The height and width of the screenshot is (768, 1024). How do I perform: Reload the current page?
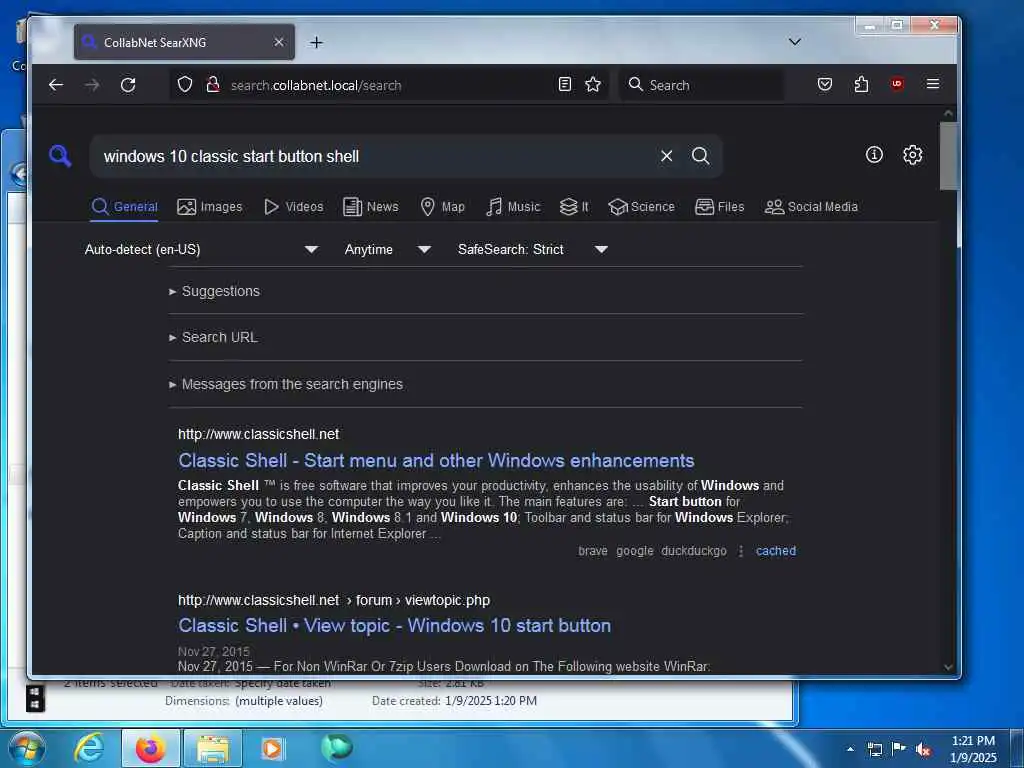pos(128,84)
